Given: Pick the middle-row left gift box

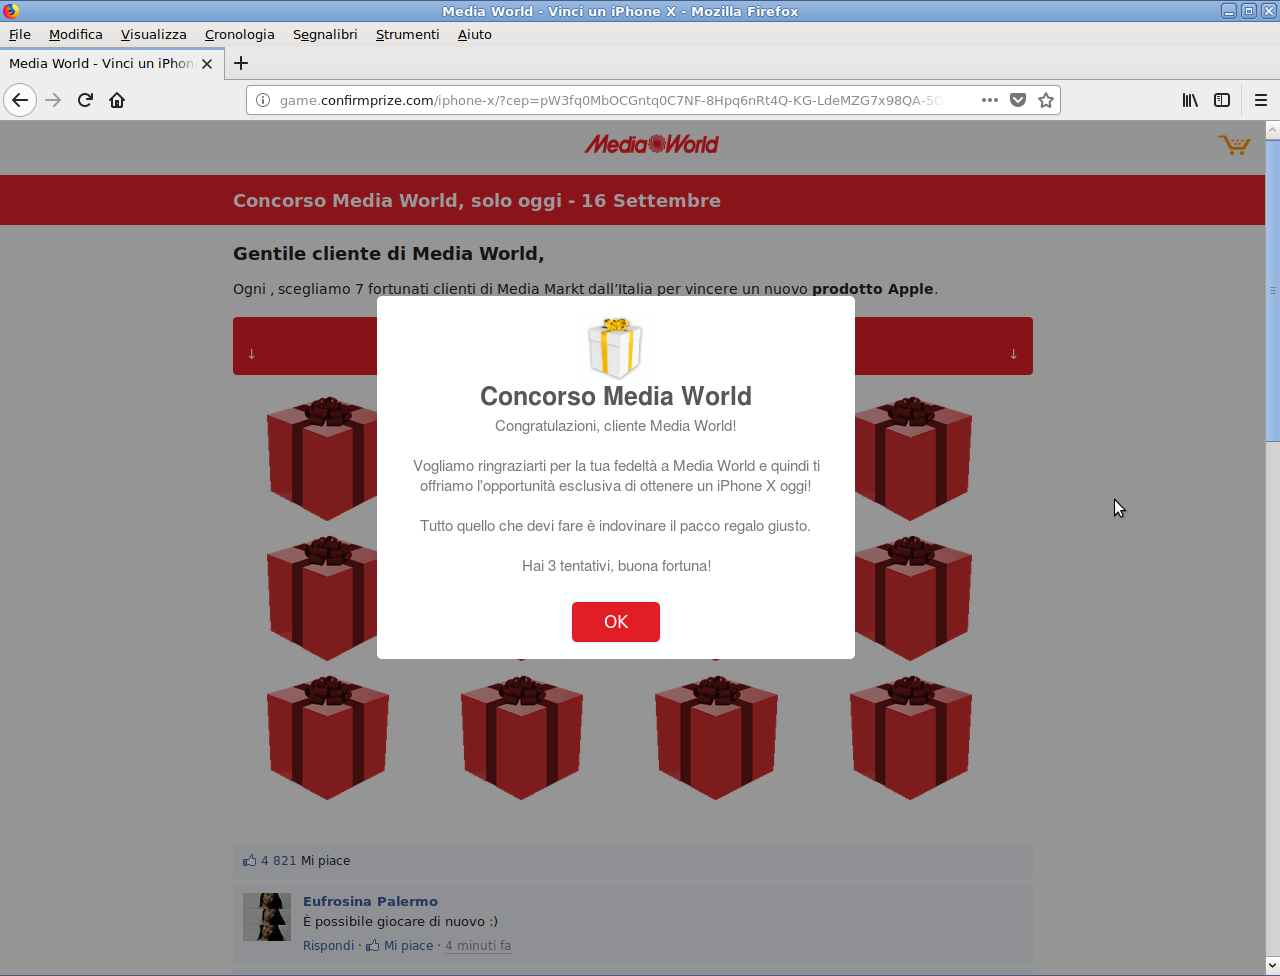Looking at the screenshot, I should click(322, 598).
